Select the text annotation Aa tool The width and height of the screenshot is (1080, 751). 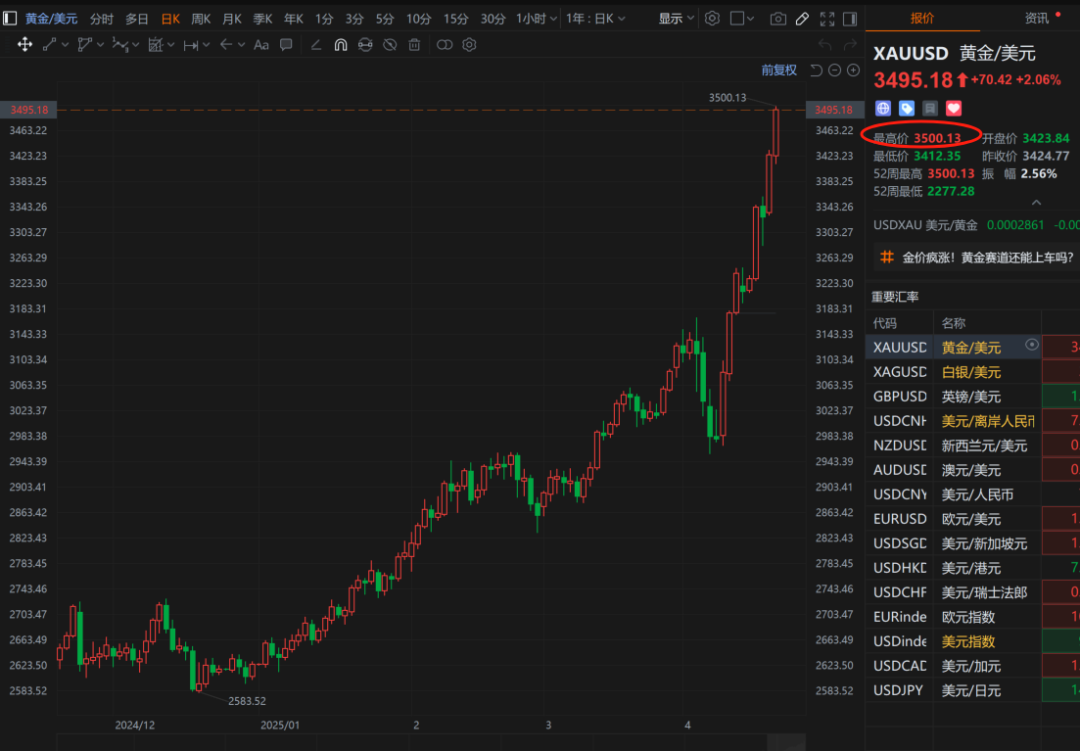(261, 44)
